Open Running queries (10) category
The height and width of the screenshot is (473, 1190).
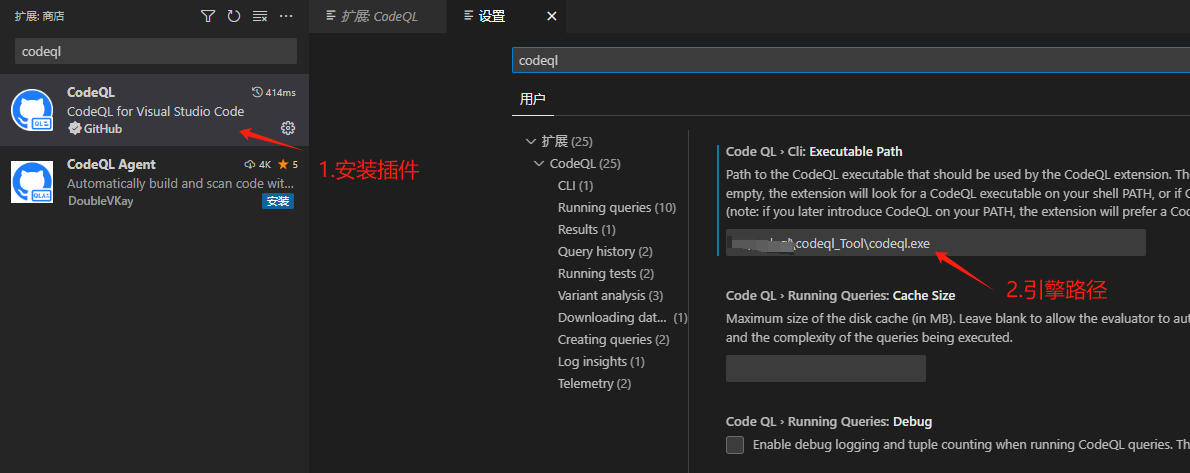pos(617,207)
